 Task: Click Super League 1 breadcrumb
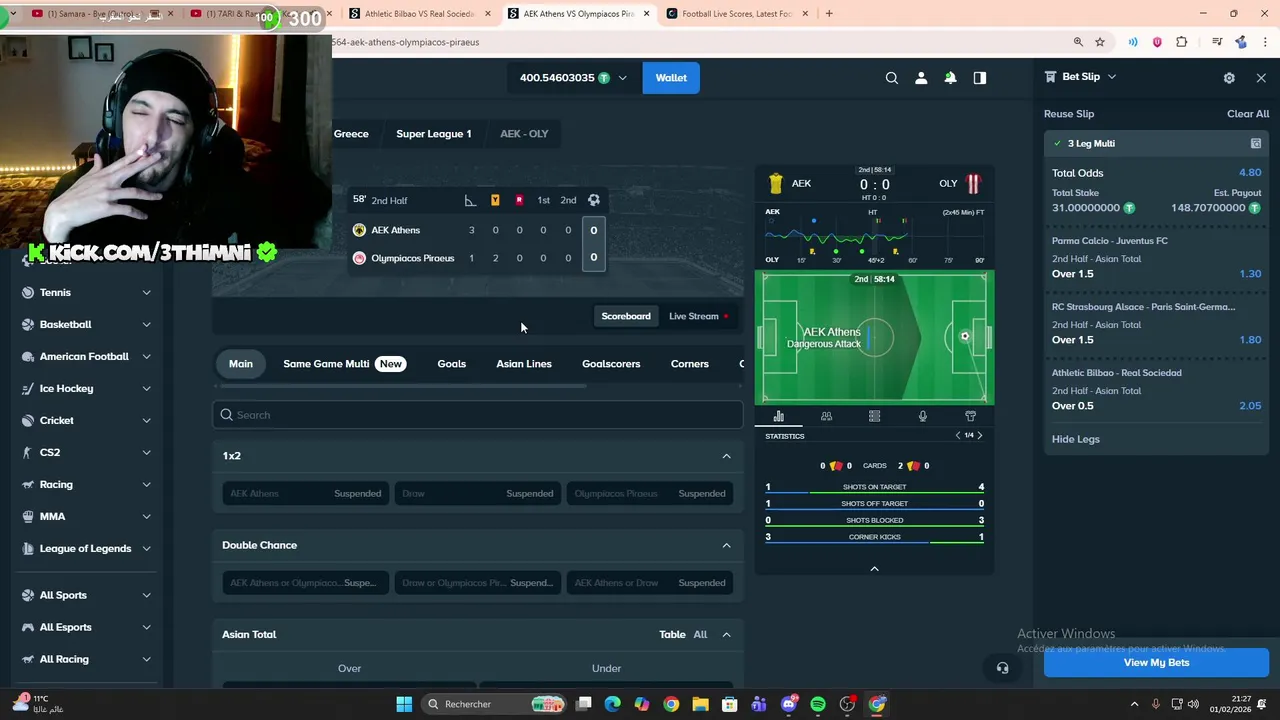click(434, 134)
